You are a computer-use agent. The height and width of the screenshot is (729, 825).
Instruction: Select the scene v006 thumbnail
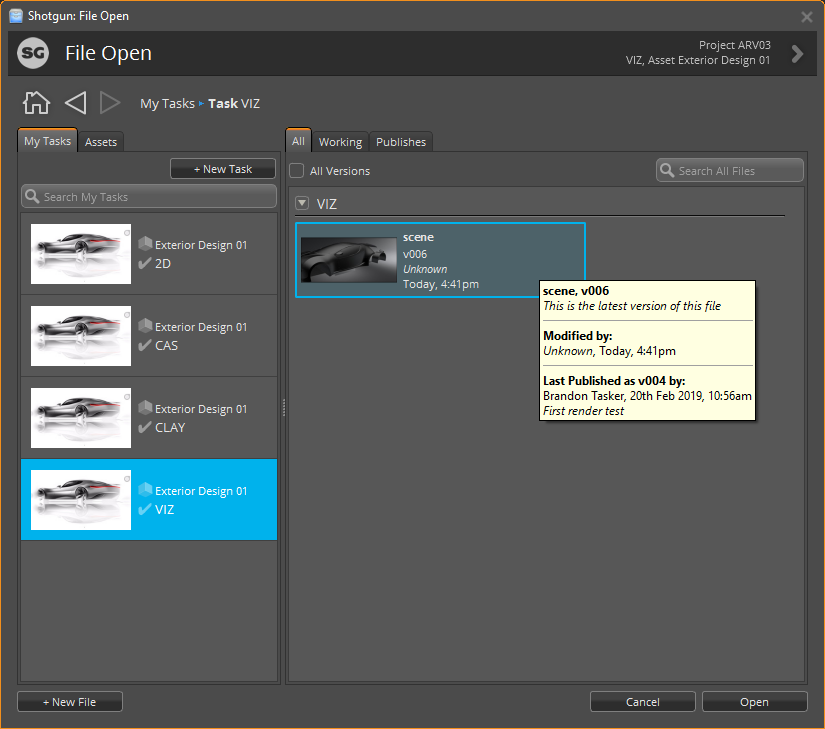[x=348, y=258]
